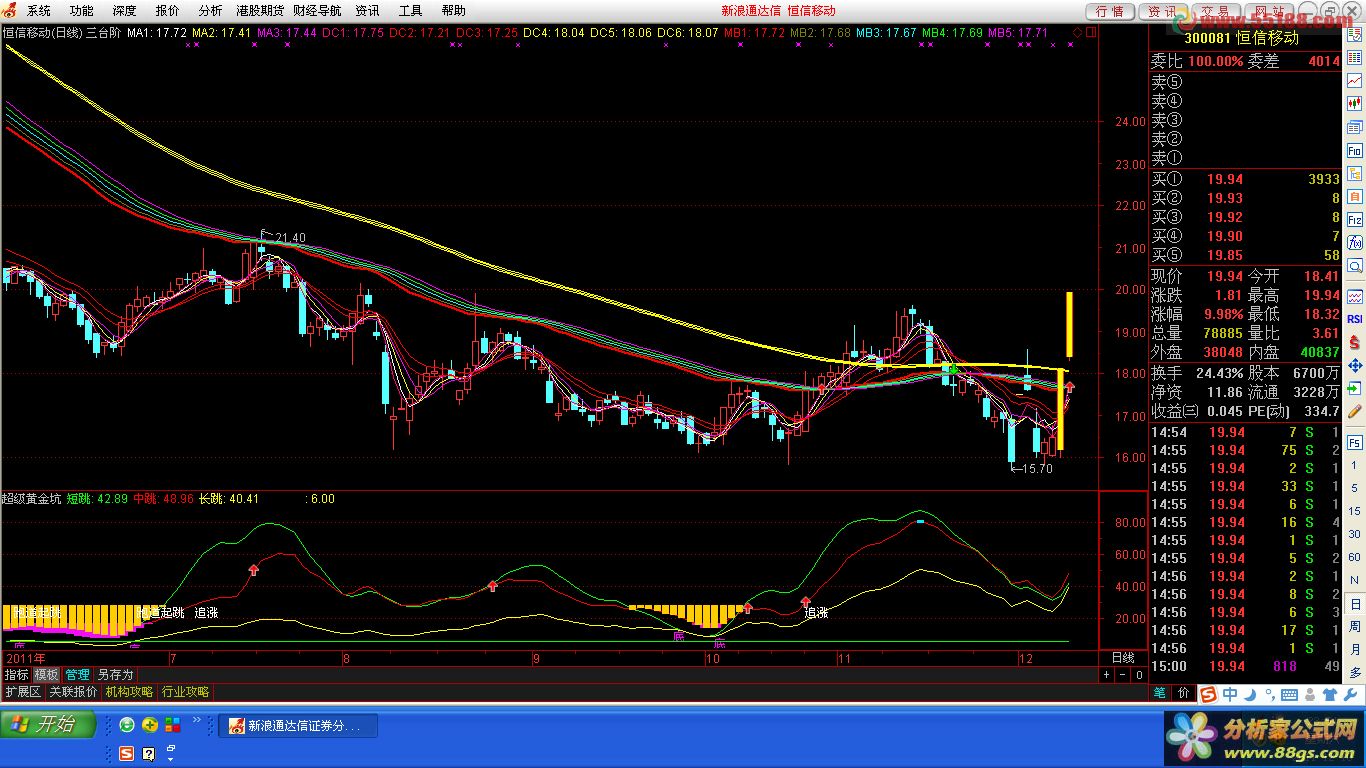
Task: Open the RSI indicator from sidebar
Action: 1354,319
